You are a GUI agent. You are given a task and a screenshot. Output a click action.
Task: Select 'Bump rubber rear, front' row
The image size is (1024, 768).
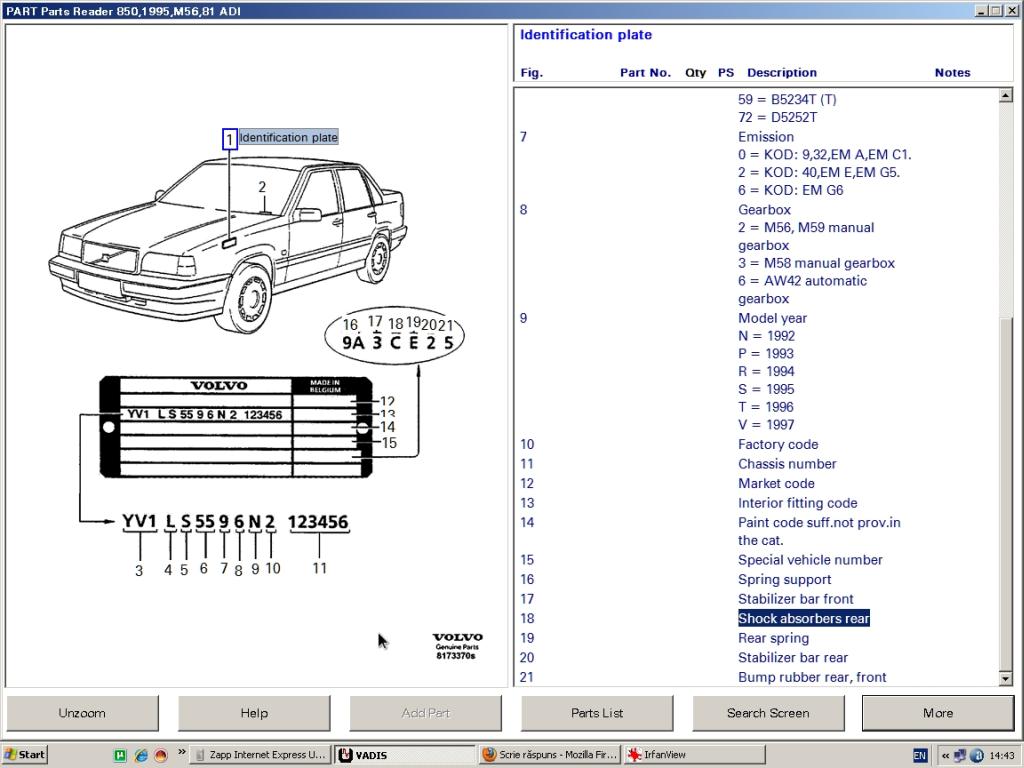[812, 677]
